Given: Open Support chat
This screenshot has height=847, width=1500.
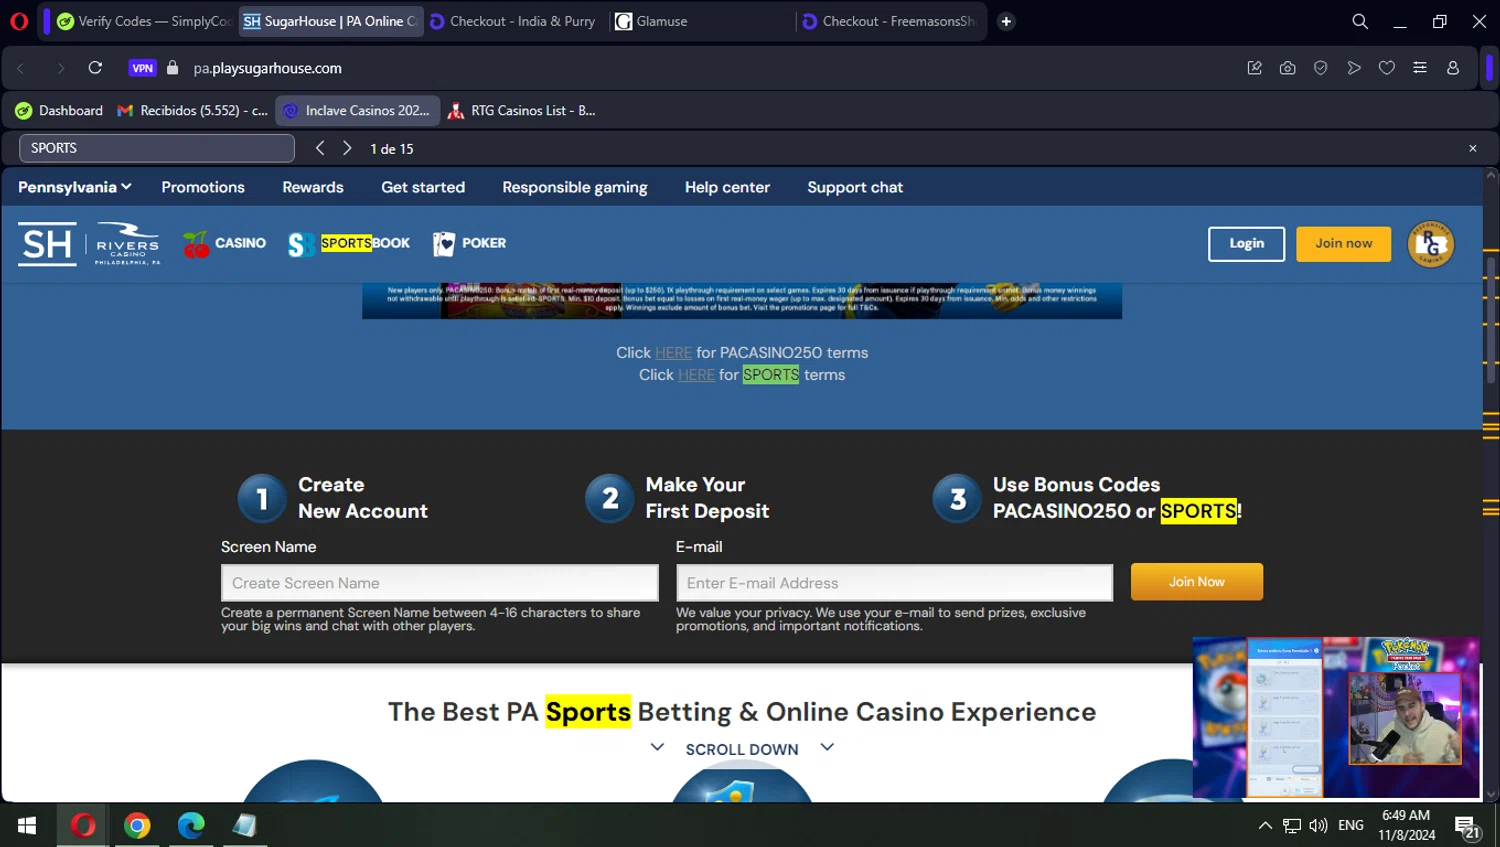Looking at the screenshot, I should (x=855, y=187).
